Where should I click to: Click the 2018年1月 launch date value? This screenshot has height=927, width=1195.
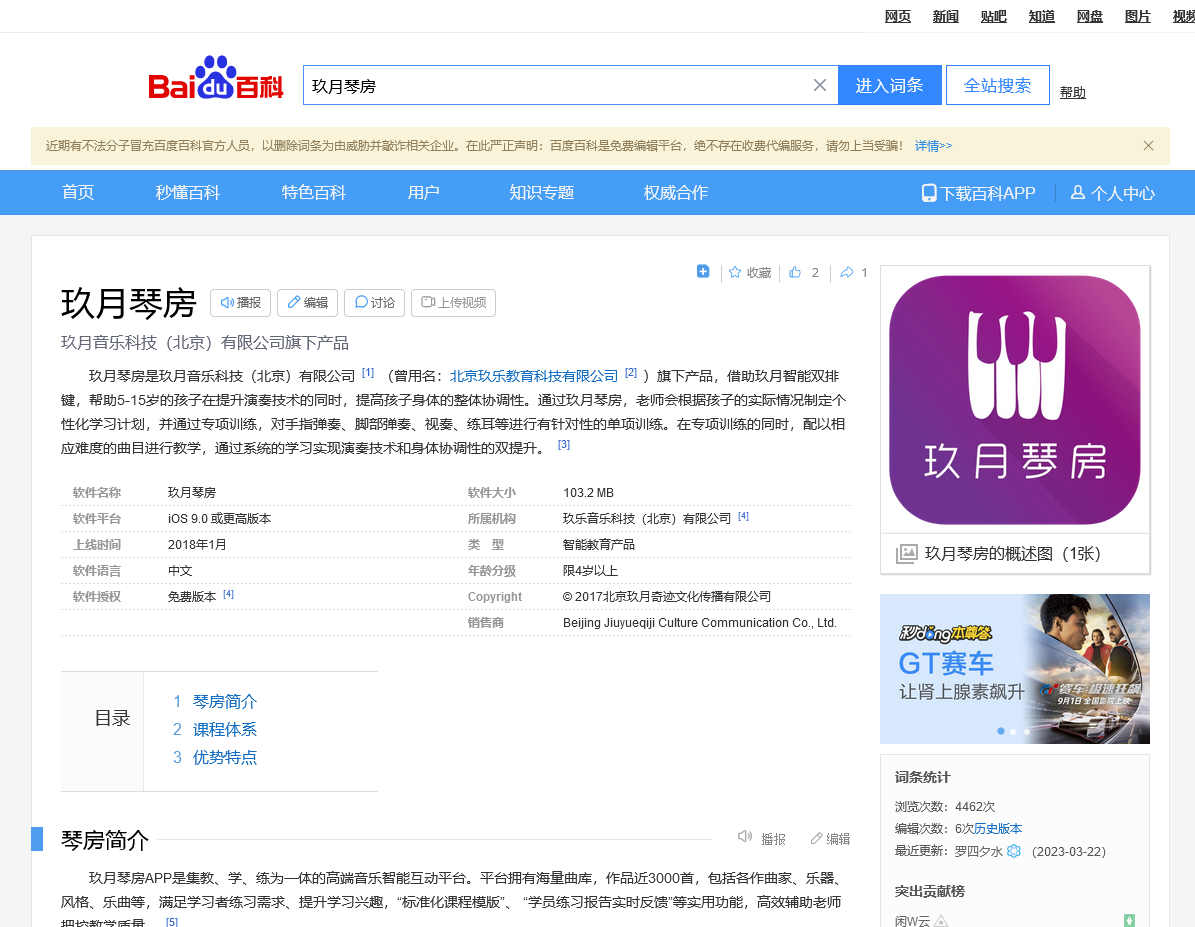coord(197,544)
